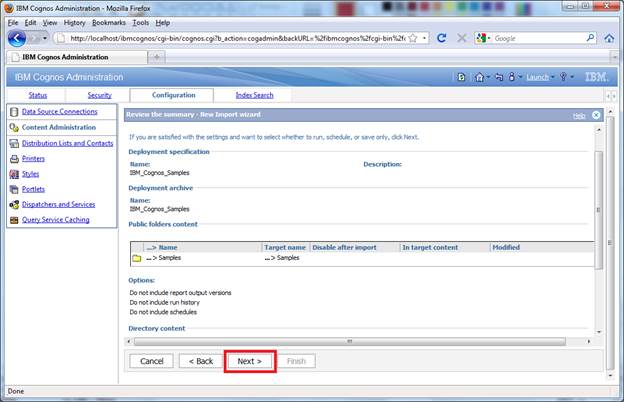The image size is (624, 402).
Task: Click the Modified column header
Action: point(506,247)
